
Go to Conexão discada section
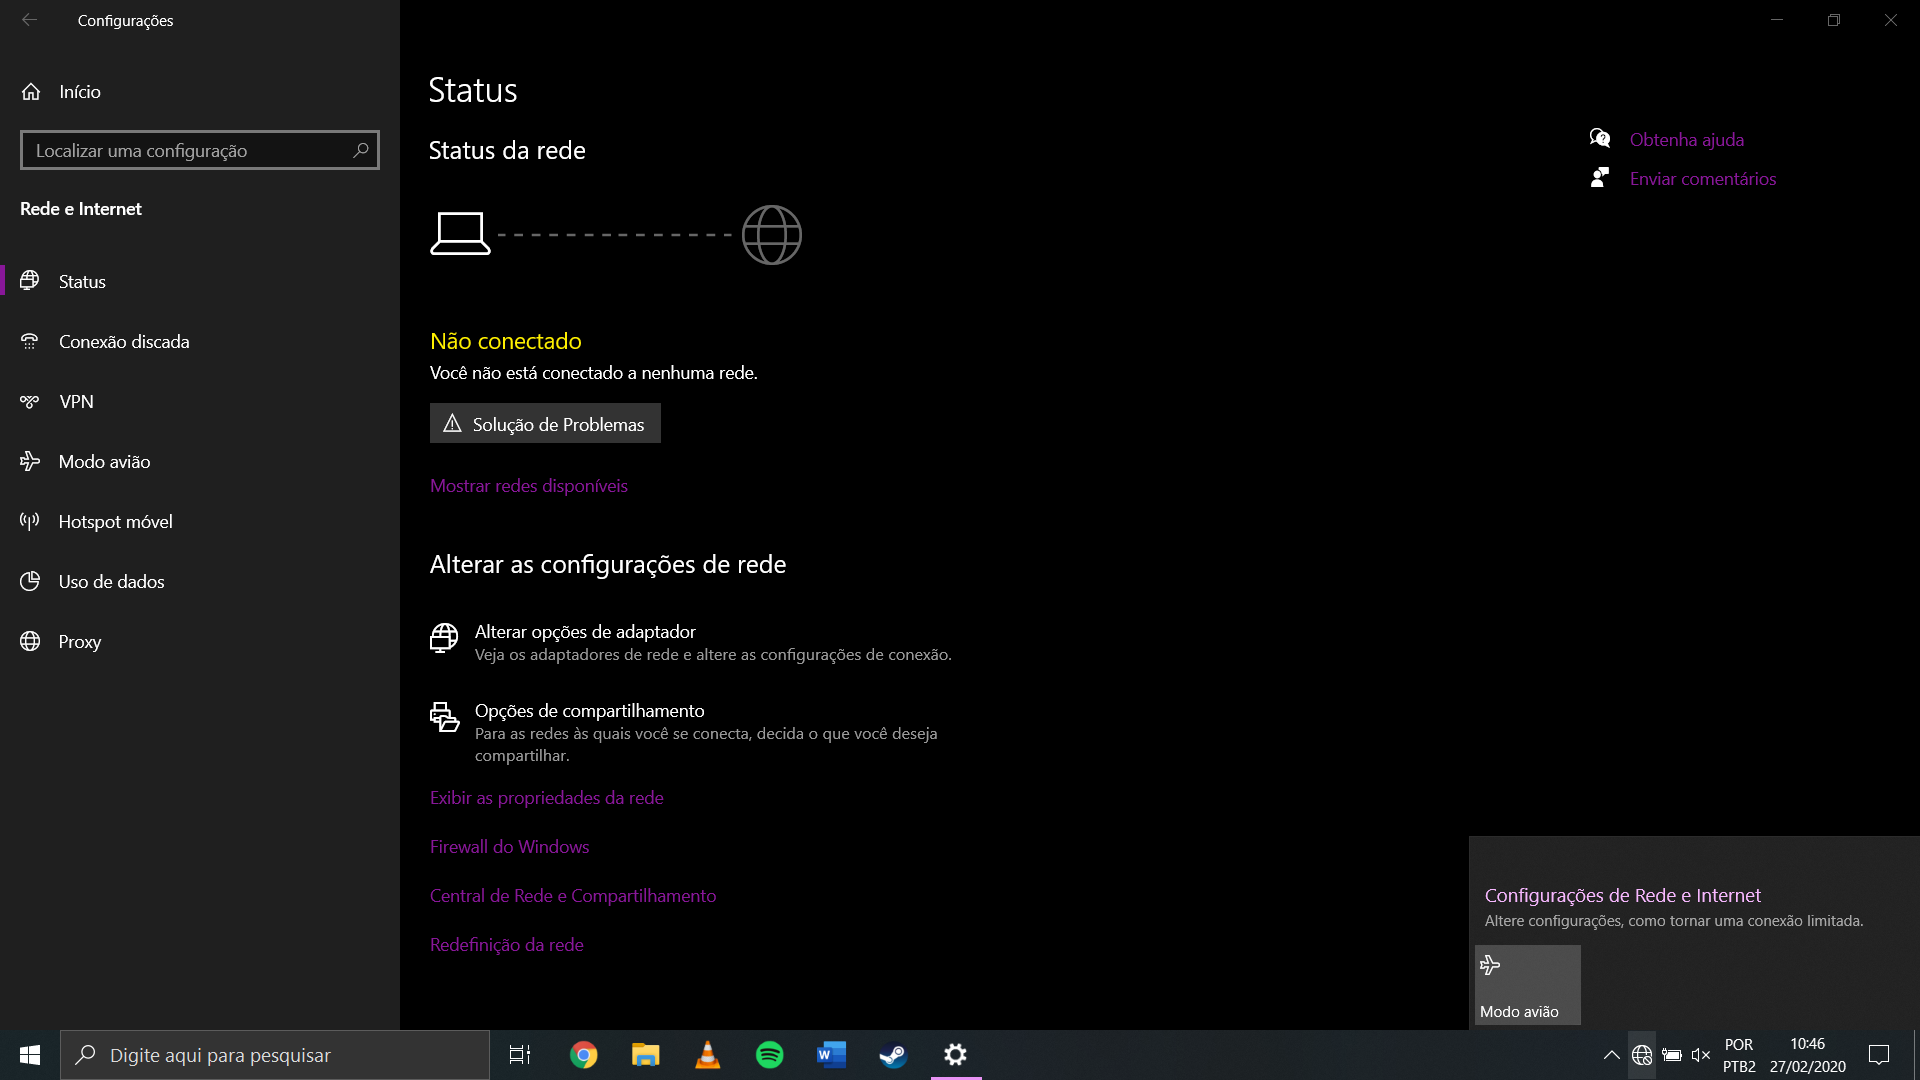click(x=123, y=341)
